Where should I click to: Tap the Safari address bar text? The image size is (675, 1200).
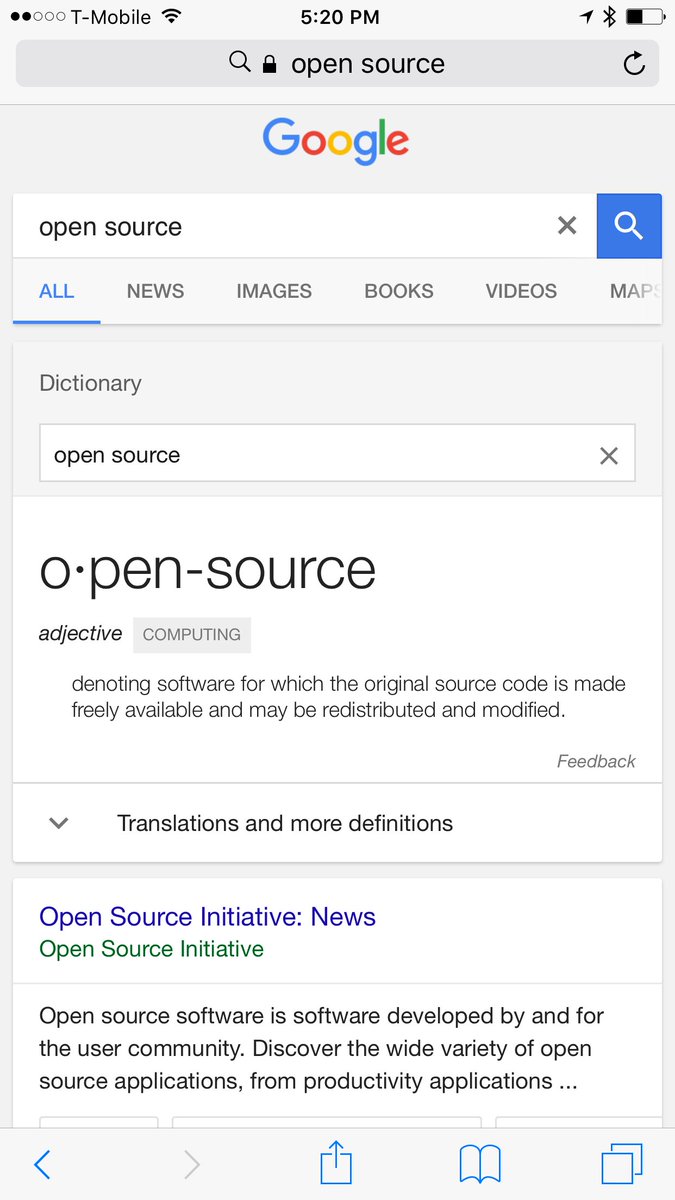(368, 64)
